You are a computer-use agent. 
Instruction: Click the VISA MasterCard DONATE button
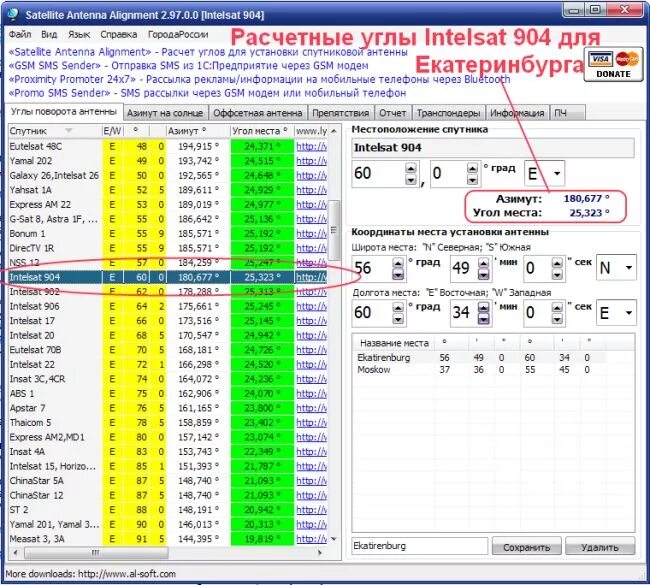click(613, 64)
